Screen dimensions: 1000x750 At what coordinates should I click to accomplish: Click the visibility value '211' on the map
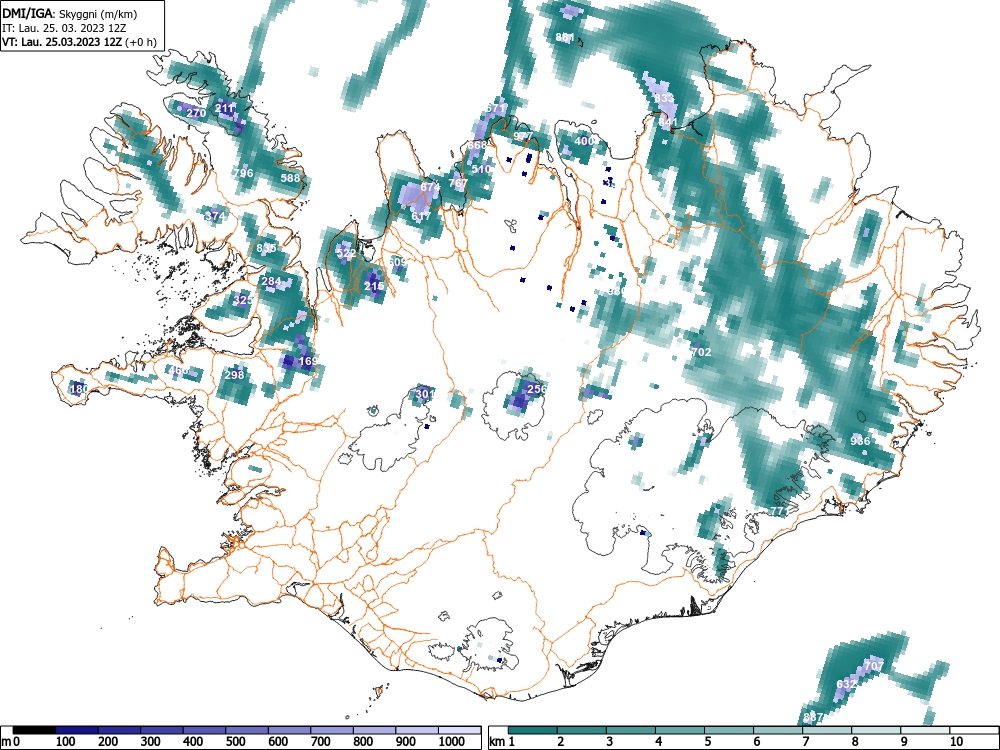click(x=224, y=108)
